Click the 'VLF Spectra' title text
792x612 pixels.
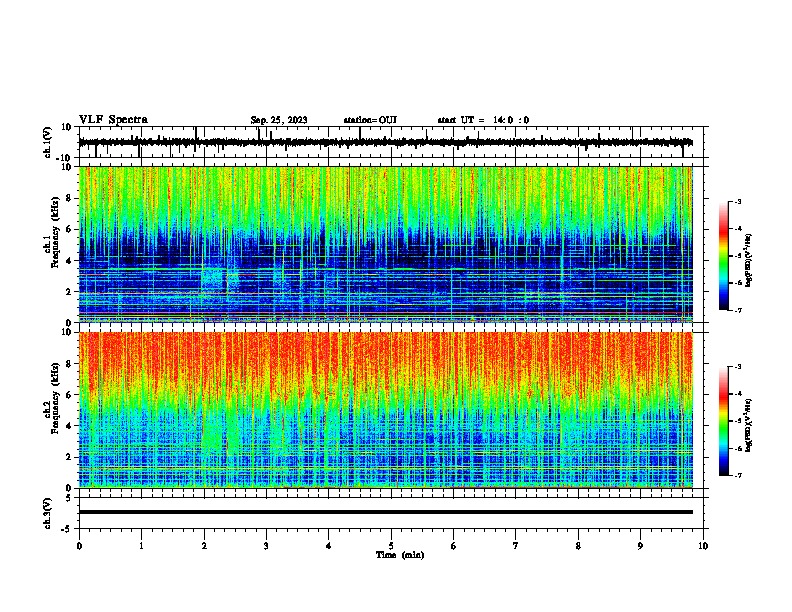pos(113,119)
